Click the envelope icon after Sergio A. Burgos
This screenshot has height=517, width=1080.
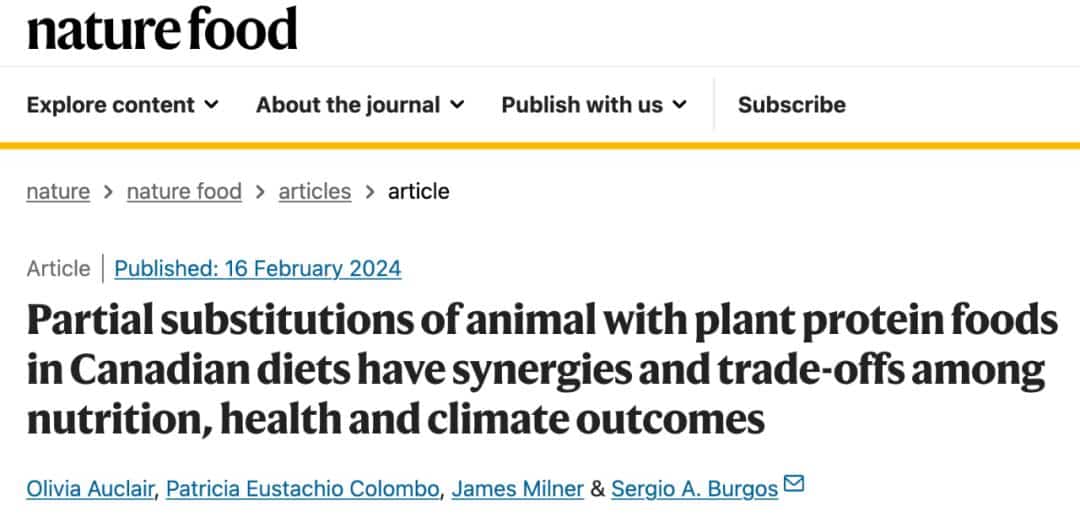(x=794, y=485)
